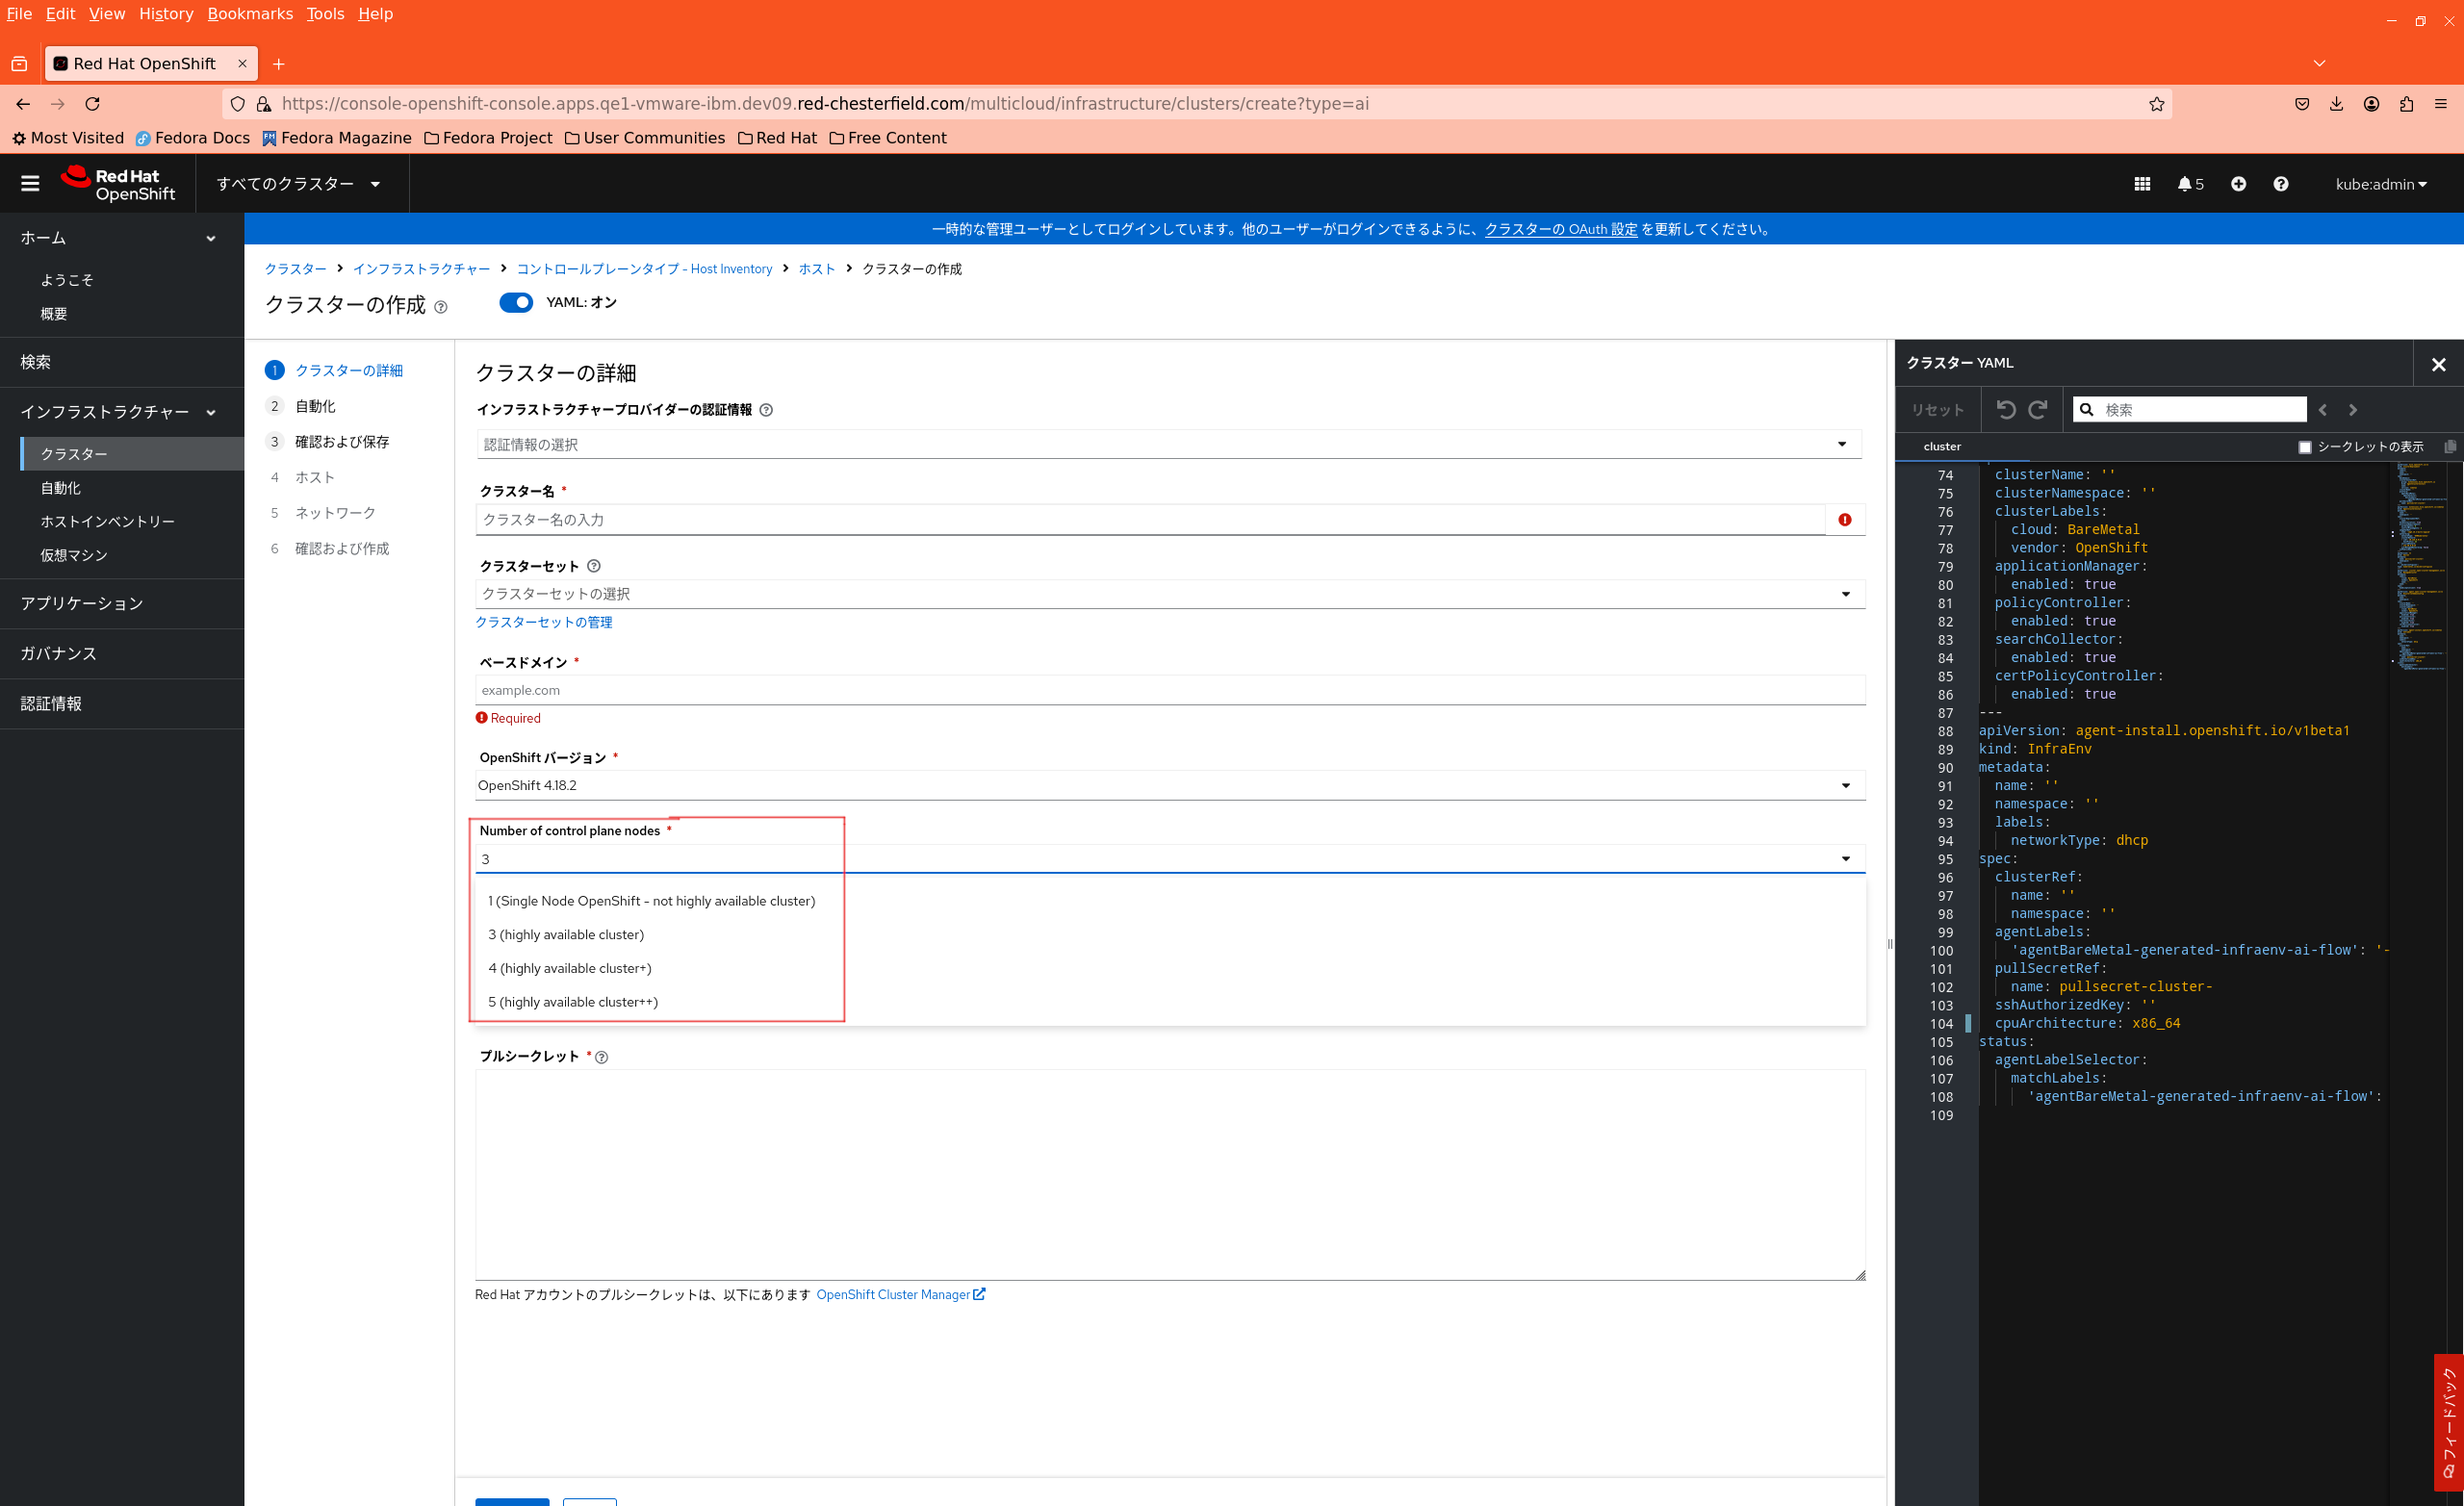Close the クラスター YAML panel

click(x=2438, y=364)
